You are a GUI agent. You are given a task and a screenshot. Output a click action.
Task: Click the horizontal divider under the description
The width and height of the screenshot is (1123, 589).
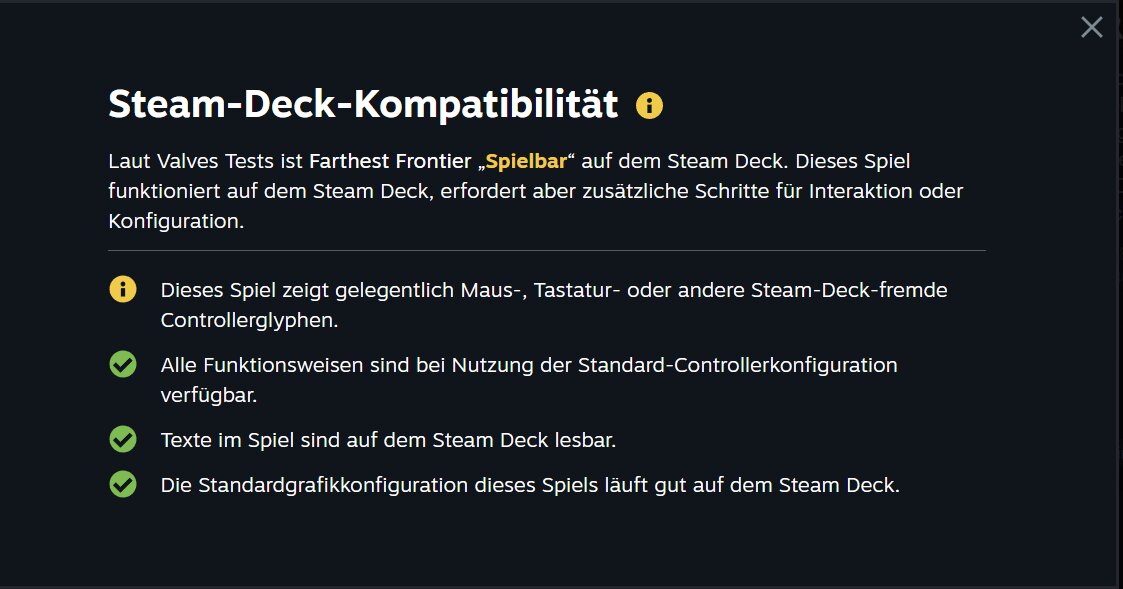[546, 250]
